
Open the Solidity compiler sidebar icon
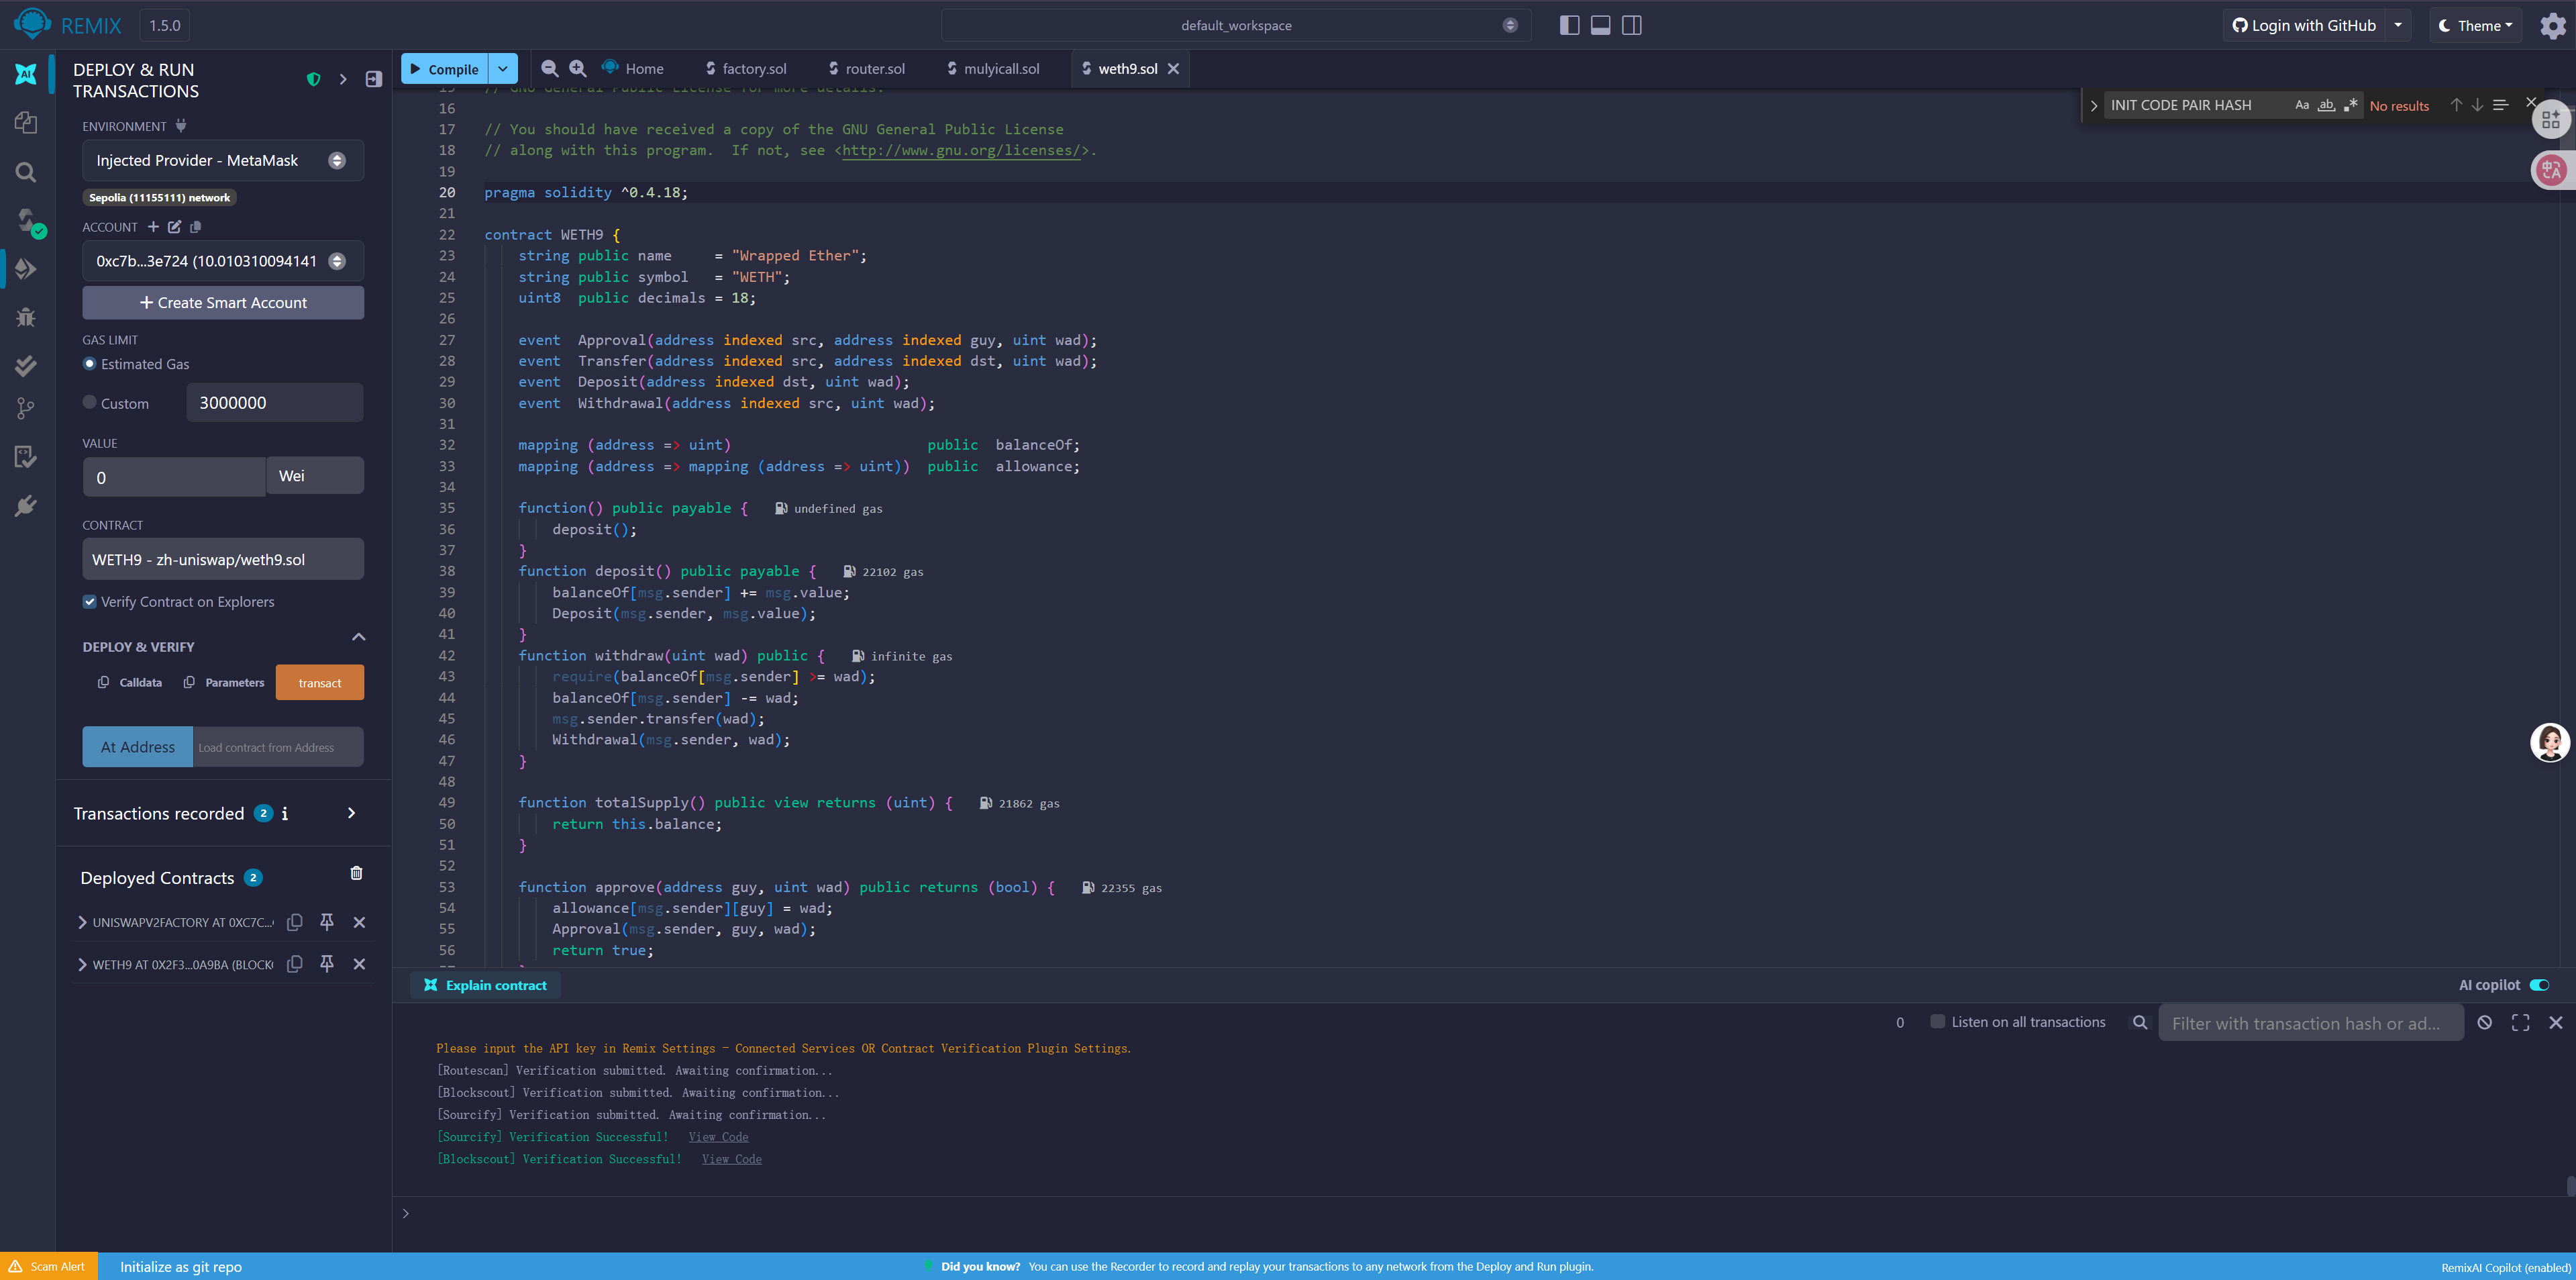26,221
